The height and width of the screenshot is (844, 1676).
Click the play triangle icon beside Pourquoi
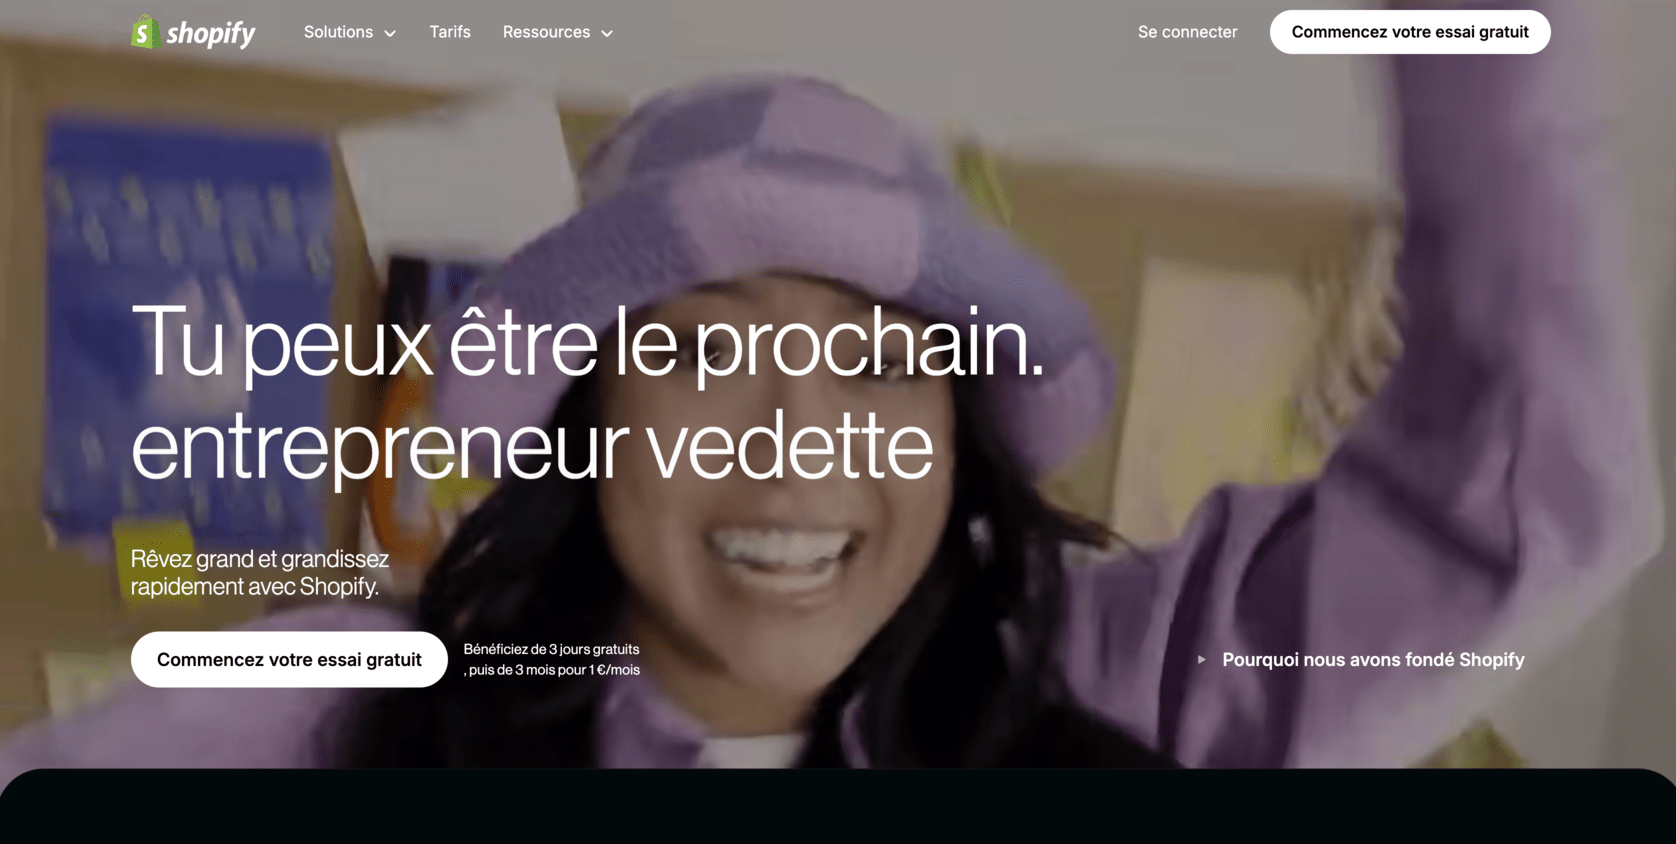click(1201, 660)
